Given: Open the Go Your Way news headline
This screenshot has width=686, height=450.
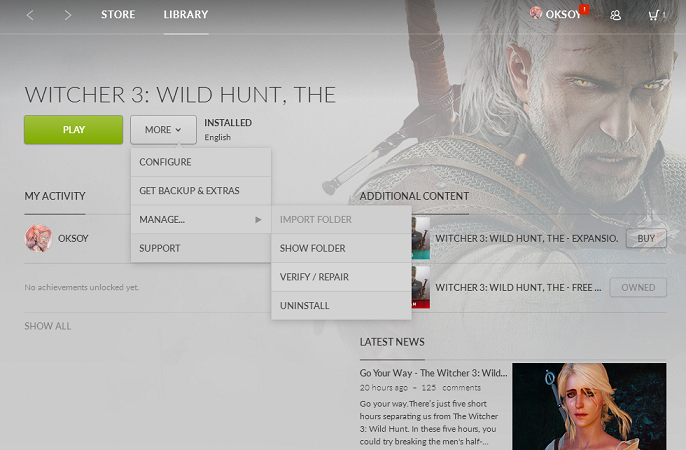Looking at the screenshot, I should [433, 373].
